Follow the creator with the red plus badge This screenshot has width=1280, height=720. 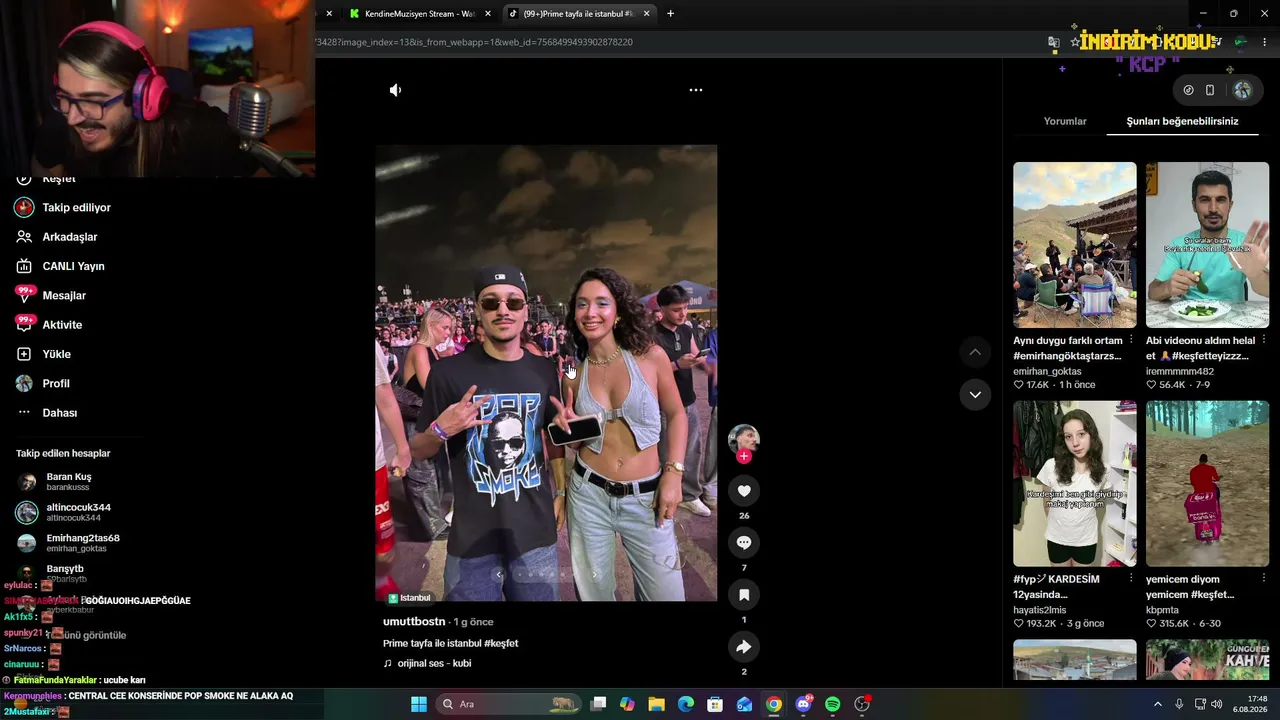coord(744,457)
